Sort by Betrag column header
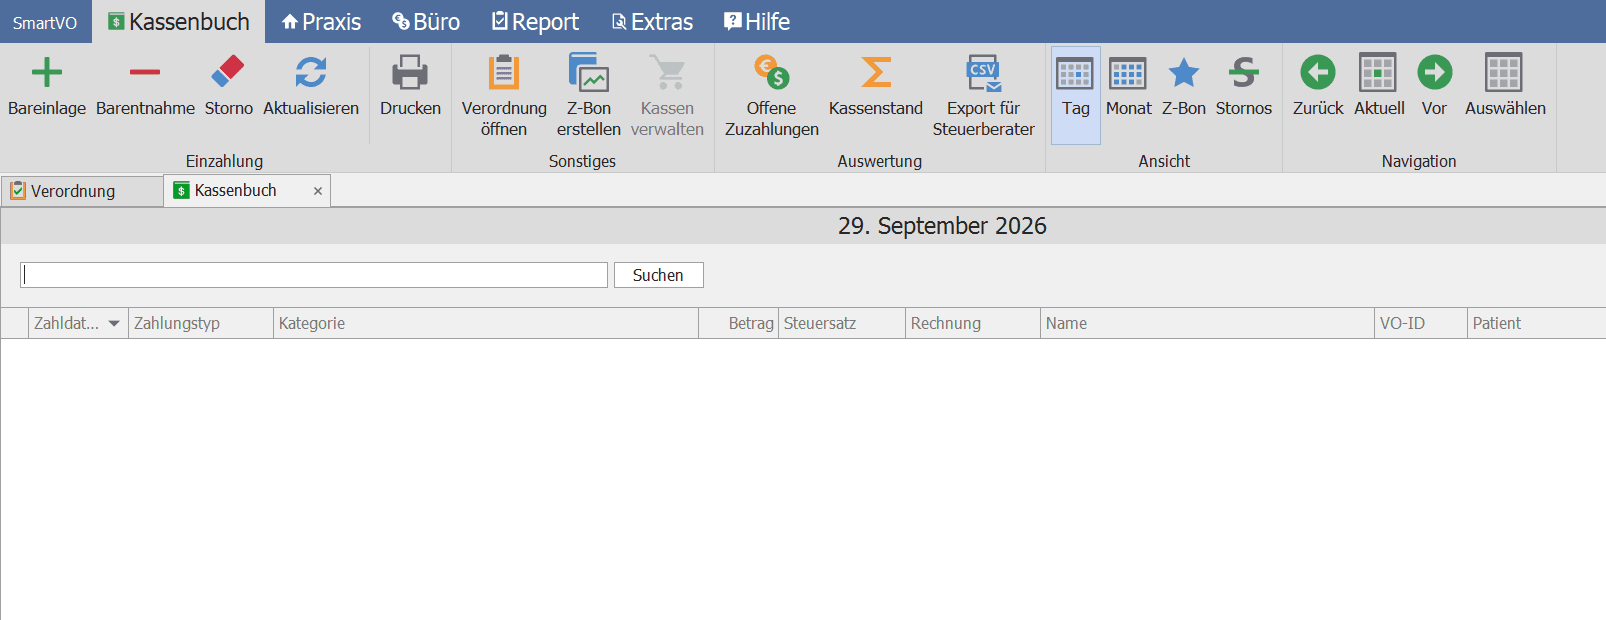Viewport: 1606px width, 620px height. coord(738,323)
